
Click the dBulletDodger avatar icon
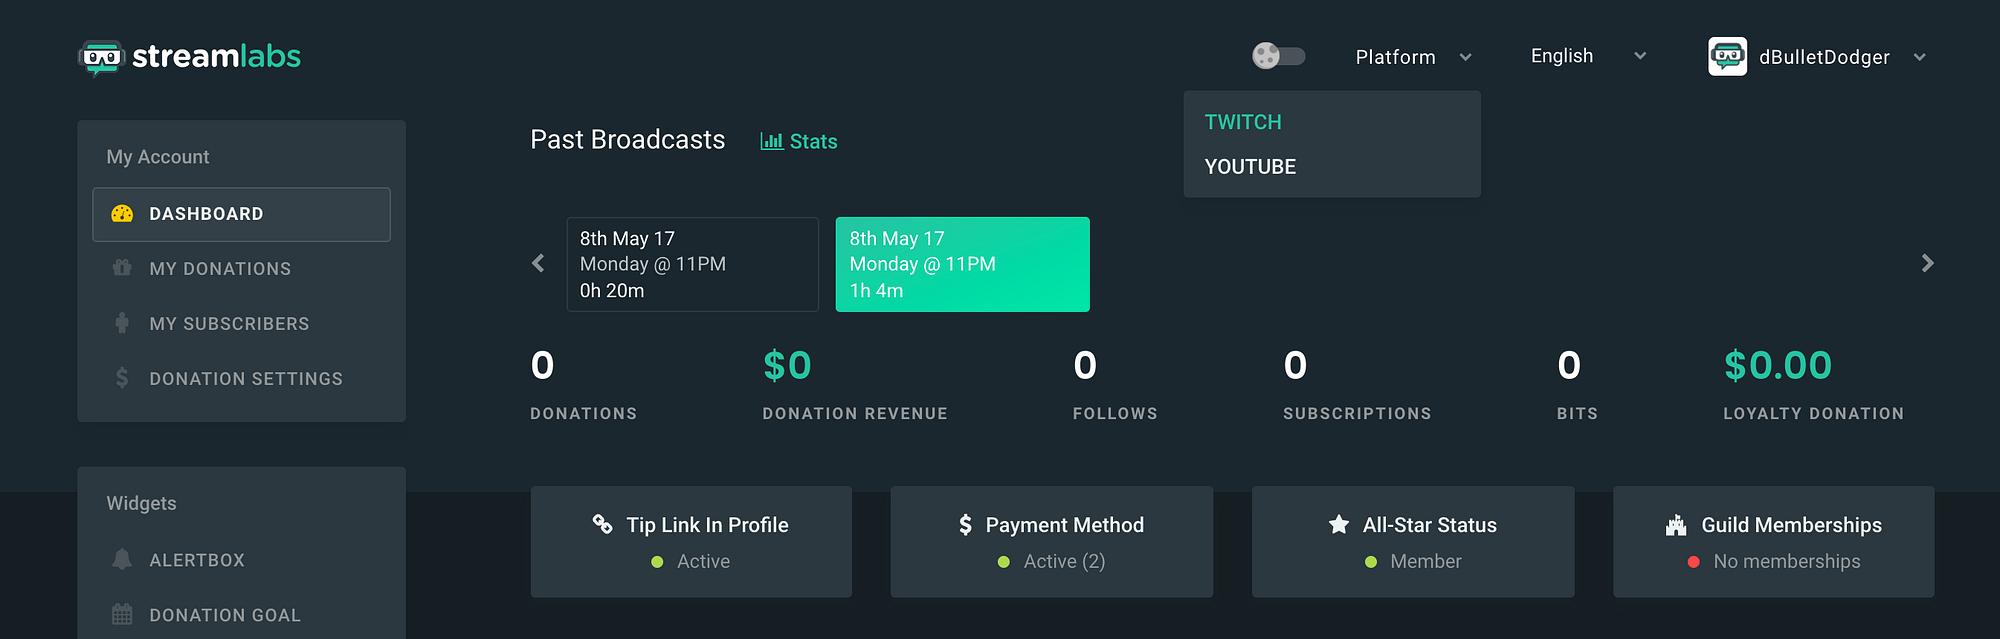coord(1727,57)
